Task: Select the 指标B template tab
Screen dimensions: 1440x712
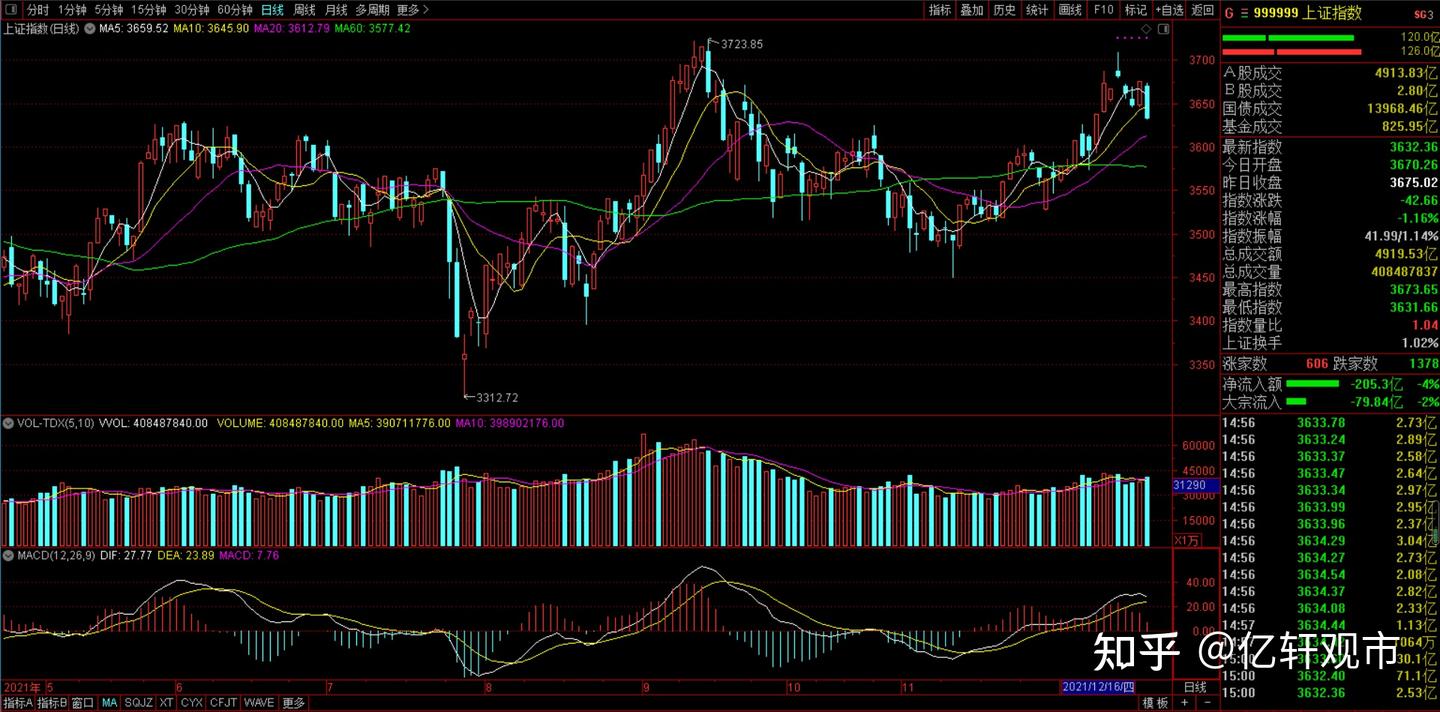Action: click(x=52, y=703)
